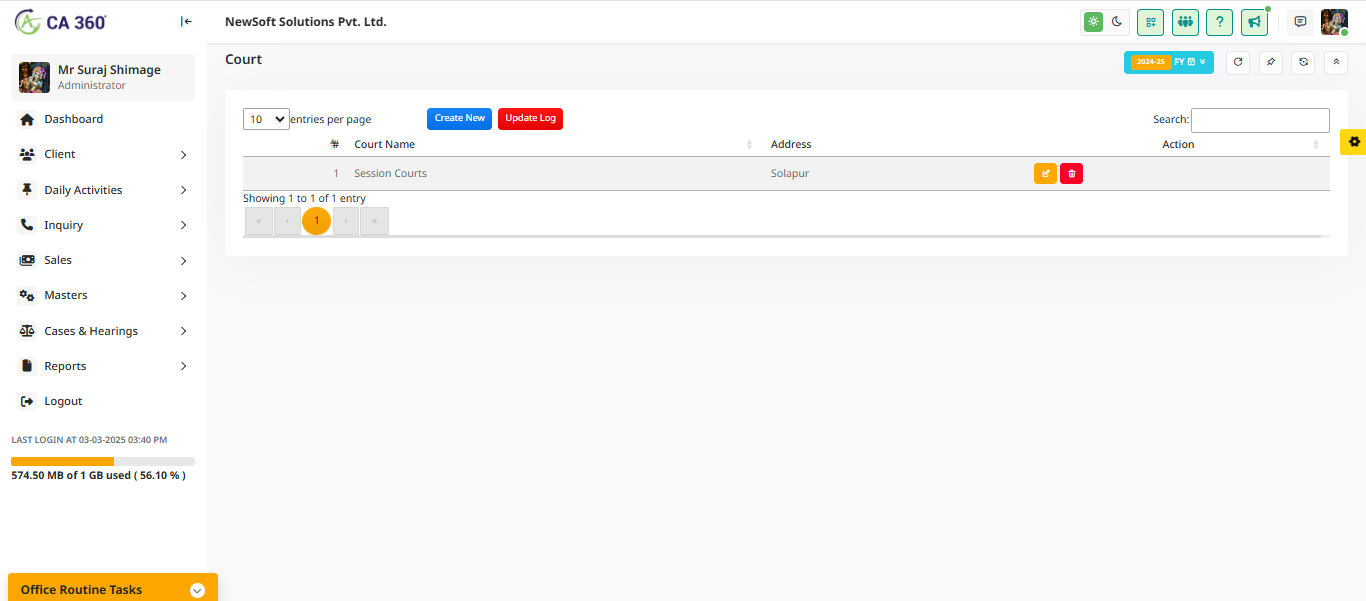Go to next page of results
1366x601 pixels.
tap(346, 220)
